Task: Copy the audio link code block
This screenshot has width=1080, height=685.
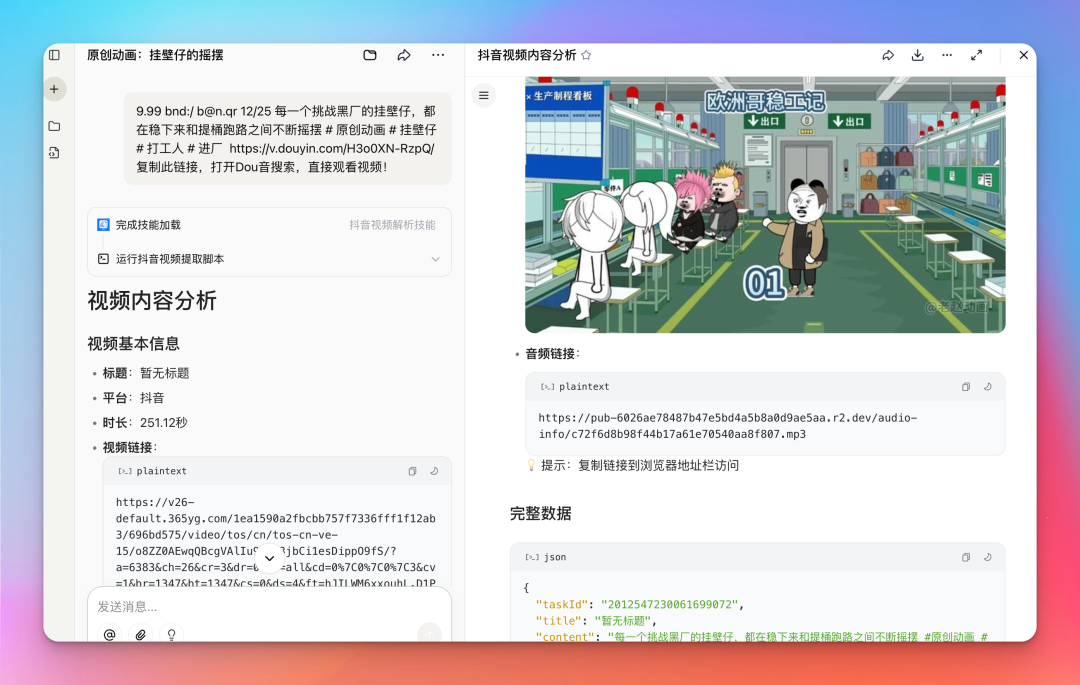Action: pyautogui.click(x=965, y=386)
